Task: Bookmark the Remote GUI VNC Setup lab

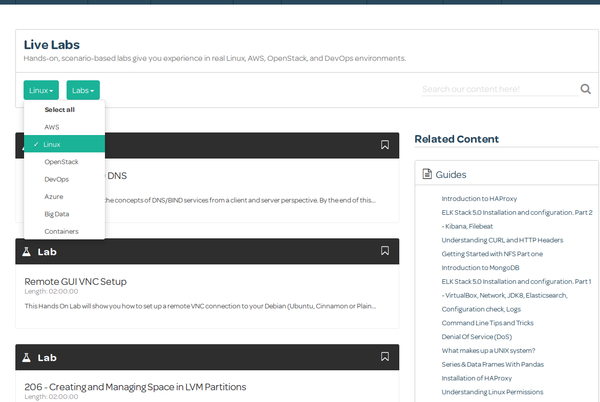Action: click(x=385, y=250)
